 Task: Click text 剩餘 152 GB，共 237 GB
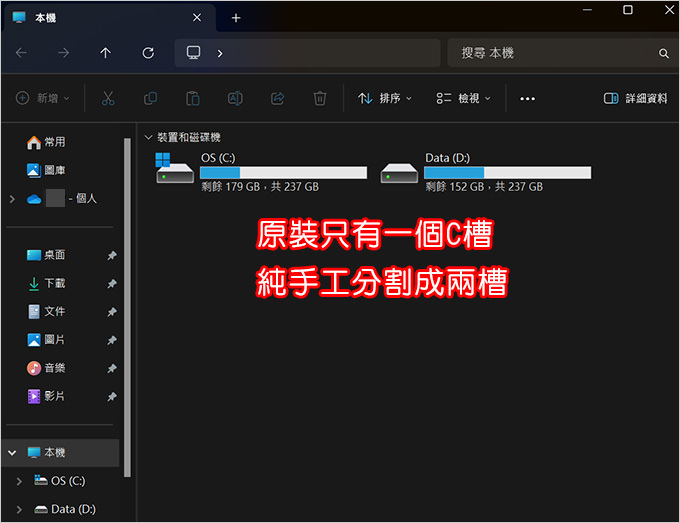pyautogui.click(x=484, y=187)
